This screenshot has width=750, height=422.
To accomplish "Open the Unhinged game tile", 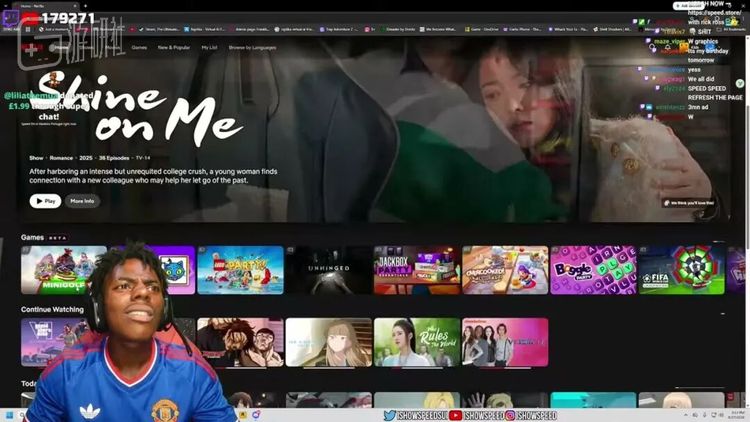I will (x=328, y=270).
